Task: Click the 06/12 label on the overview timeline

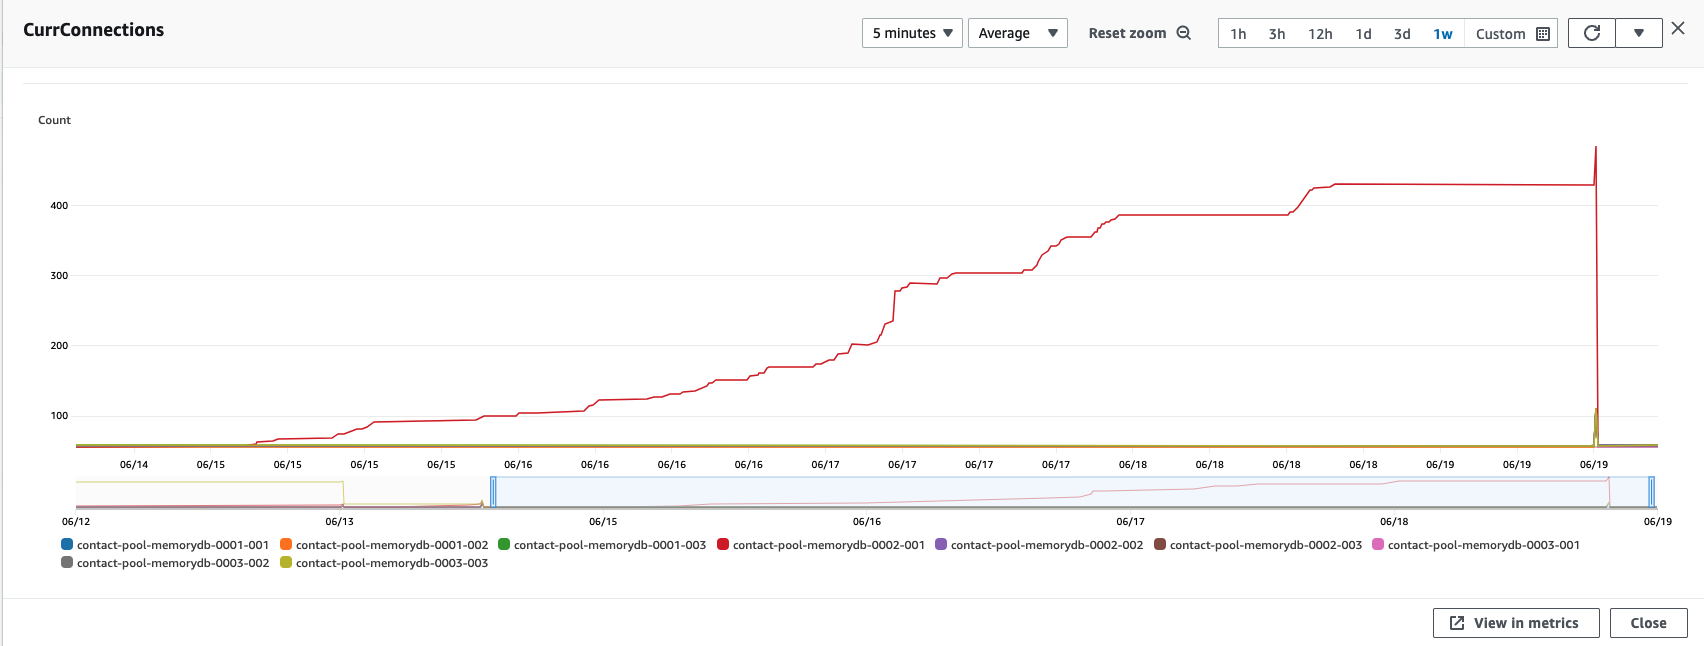Action: pyautogui.click(x=76, y=521)
